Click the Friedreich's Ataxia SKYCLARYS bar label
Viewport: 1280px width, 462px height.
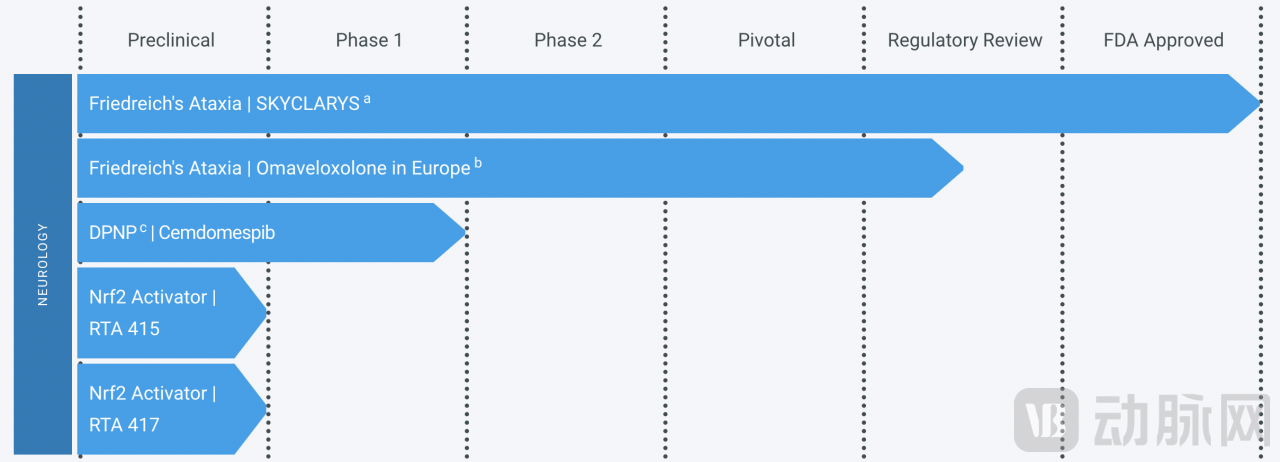(223, 103)
